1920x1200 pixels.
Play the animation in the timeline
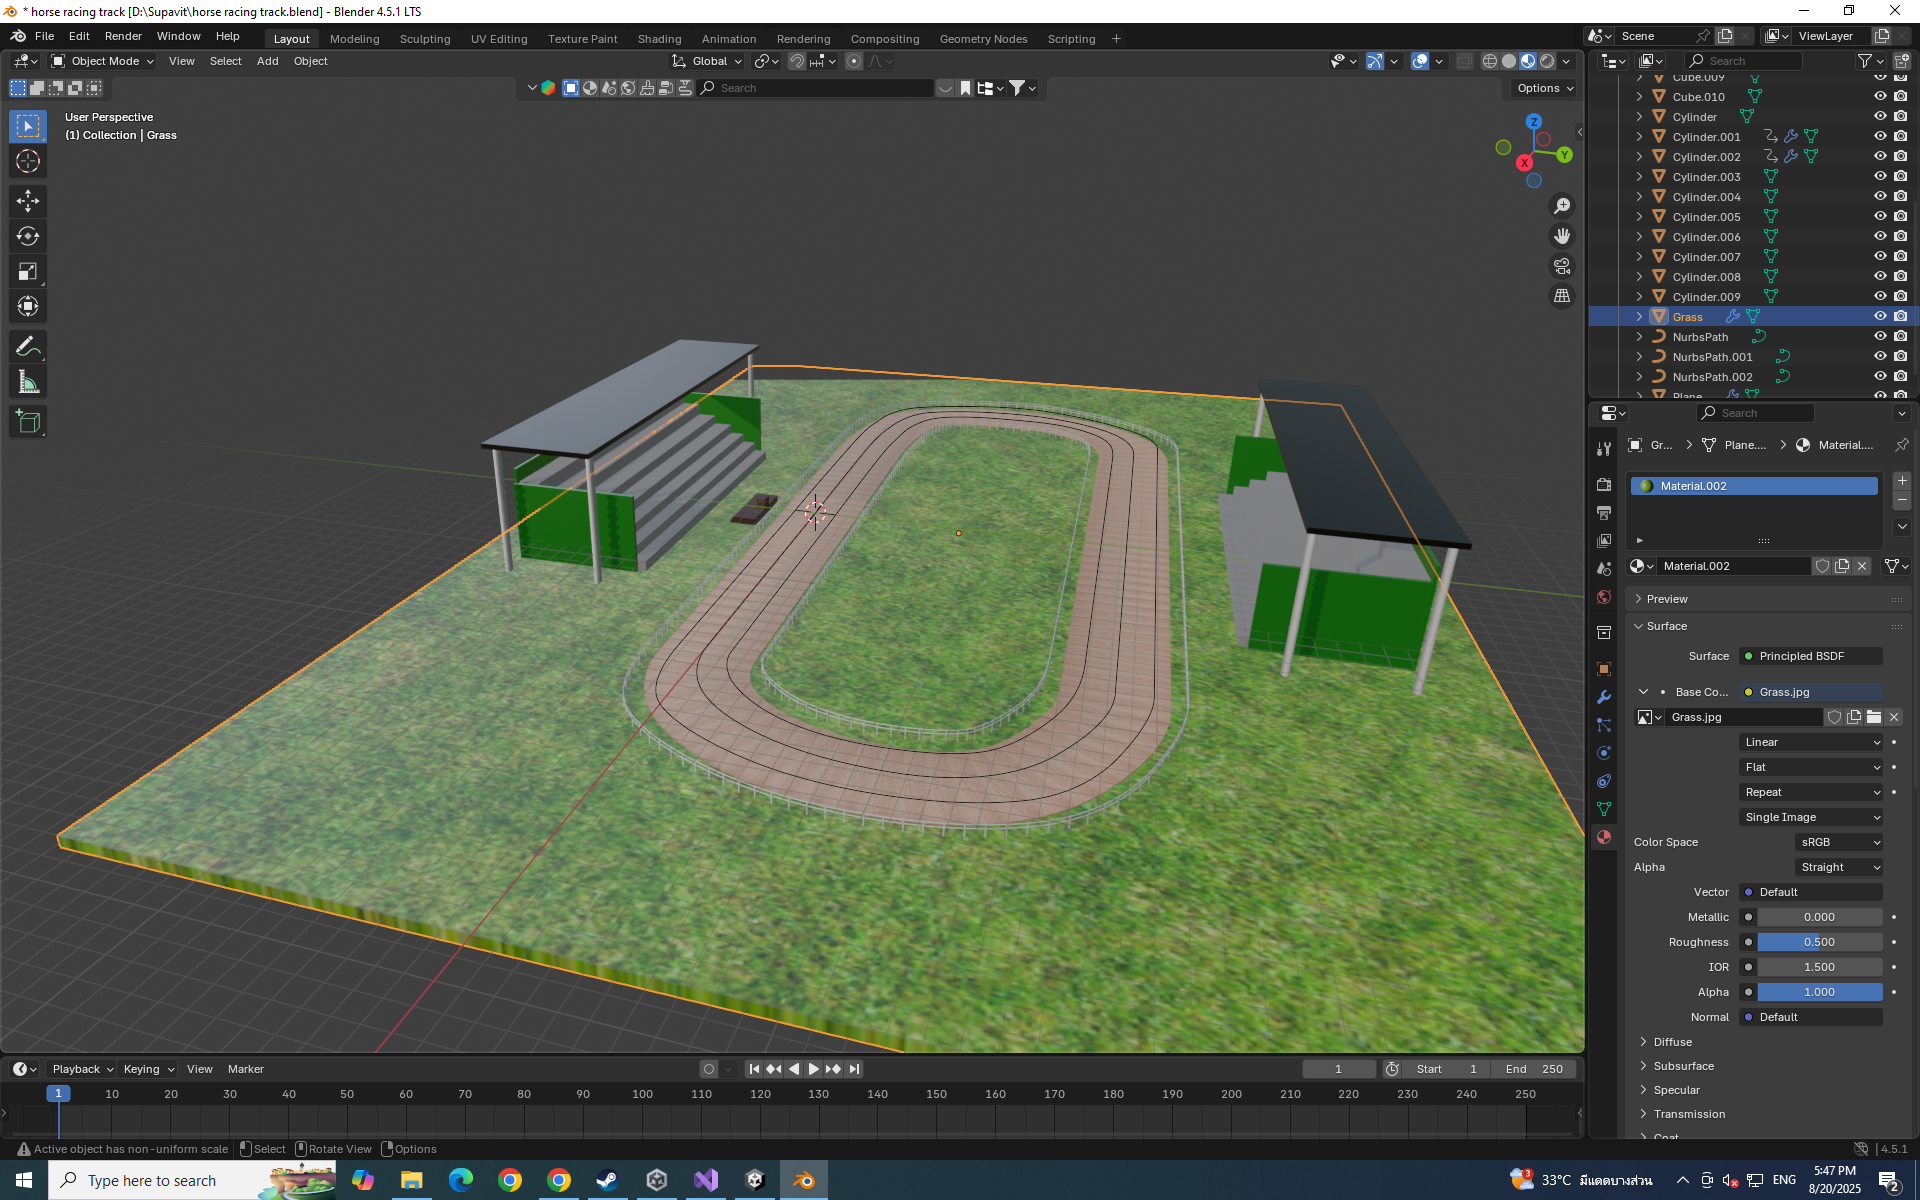pos(813,1069)
